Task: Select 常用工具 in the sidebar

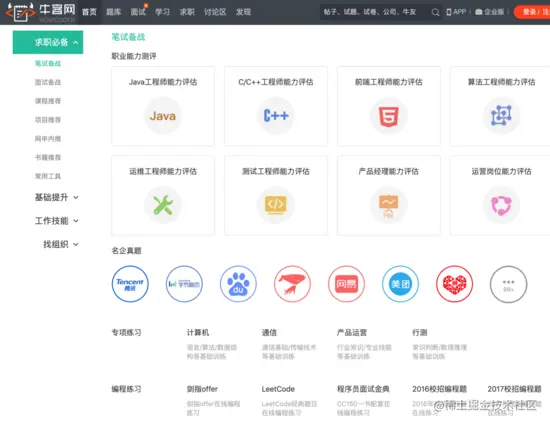Action: (x=48, y=176)
